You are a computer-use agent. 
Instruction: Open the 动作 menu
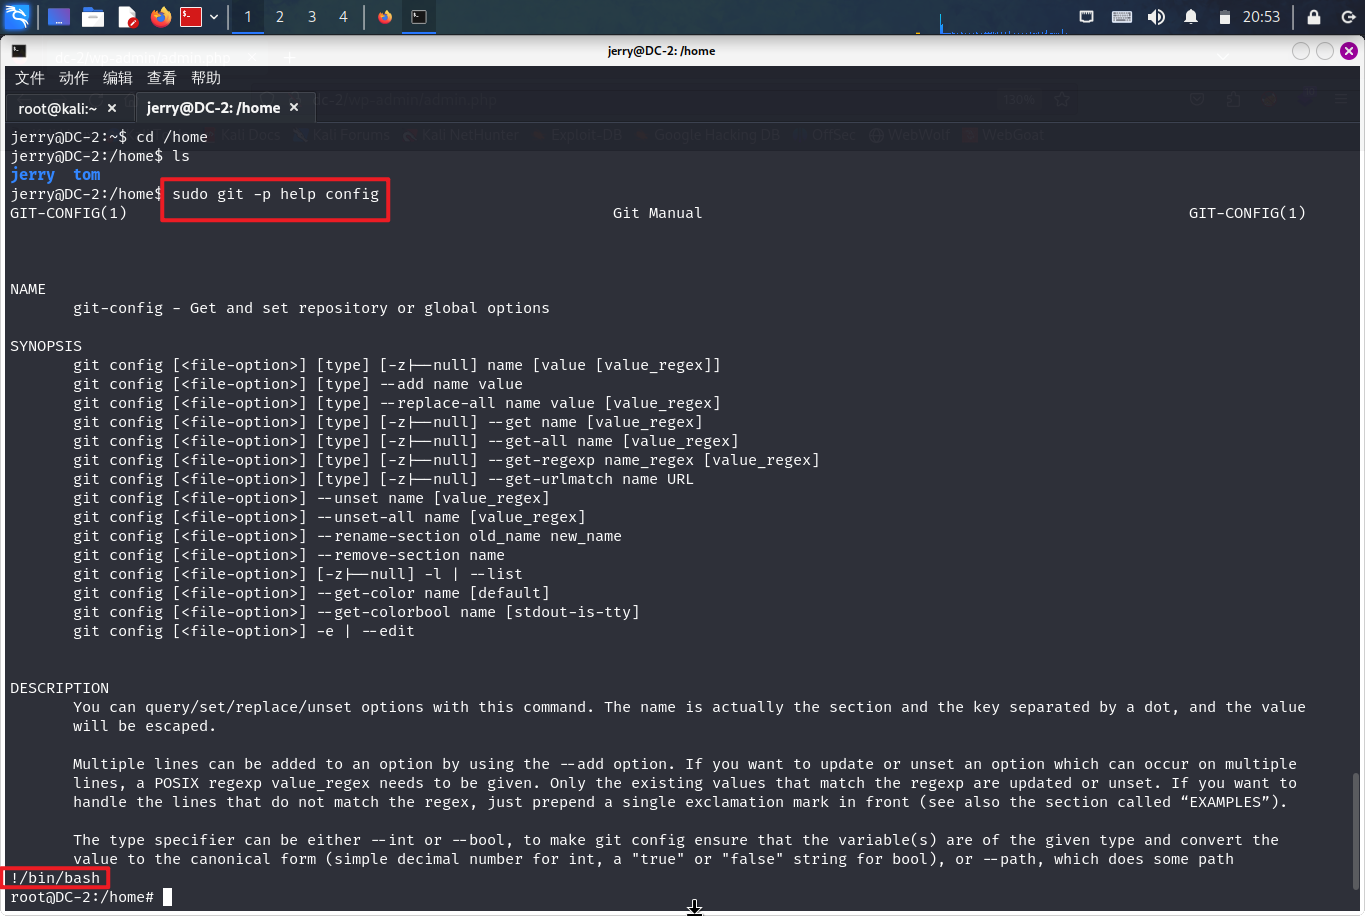[x=74, y=78]
